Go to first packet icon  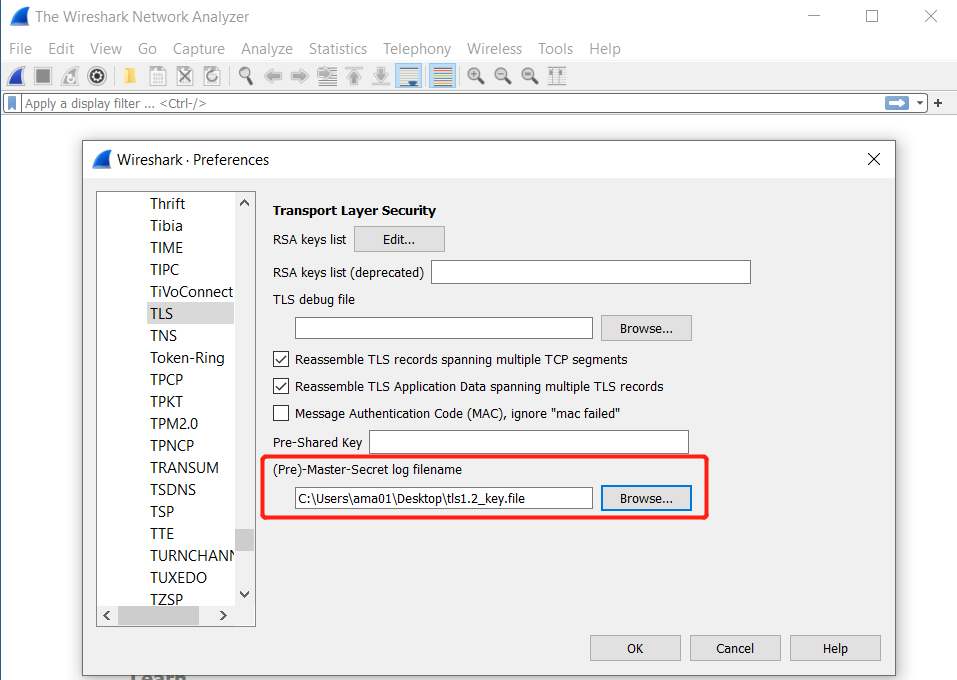[354, 76]
